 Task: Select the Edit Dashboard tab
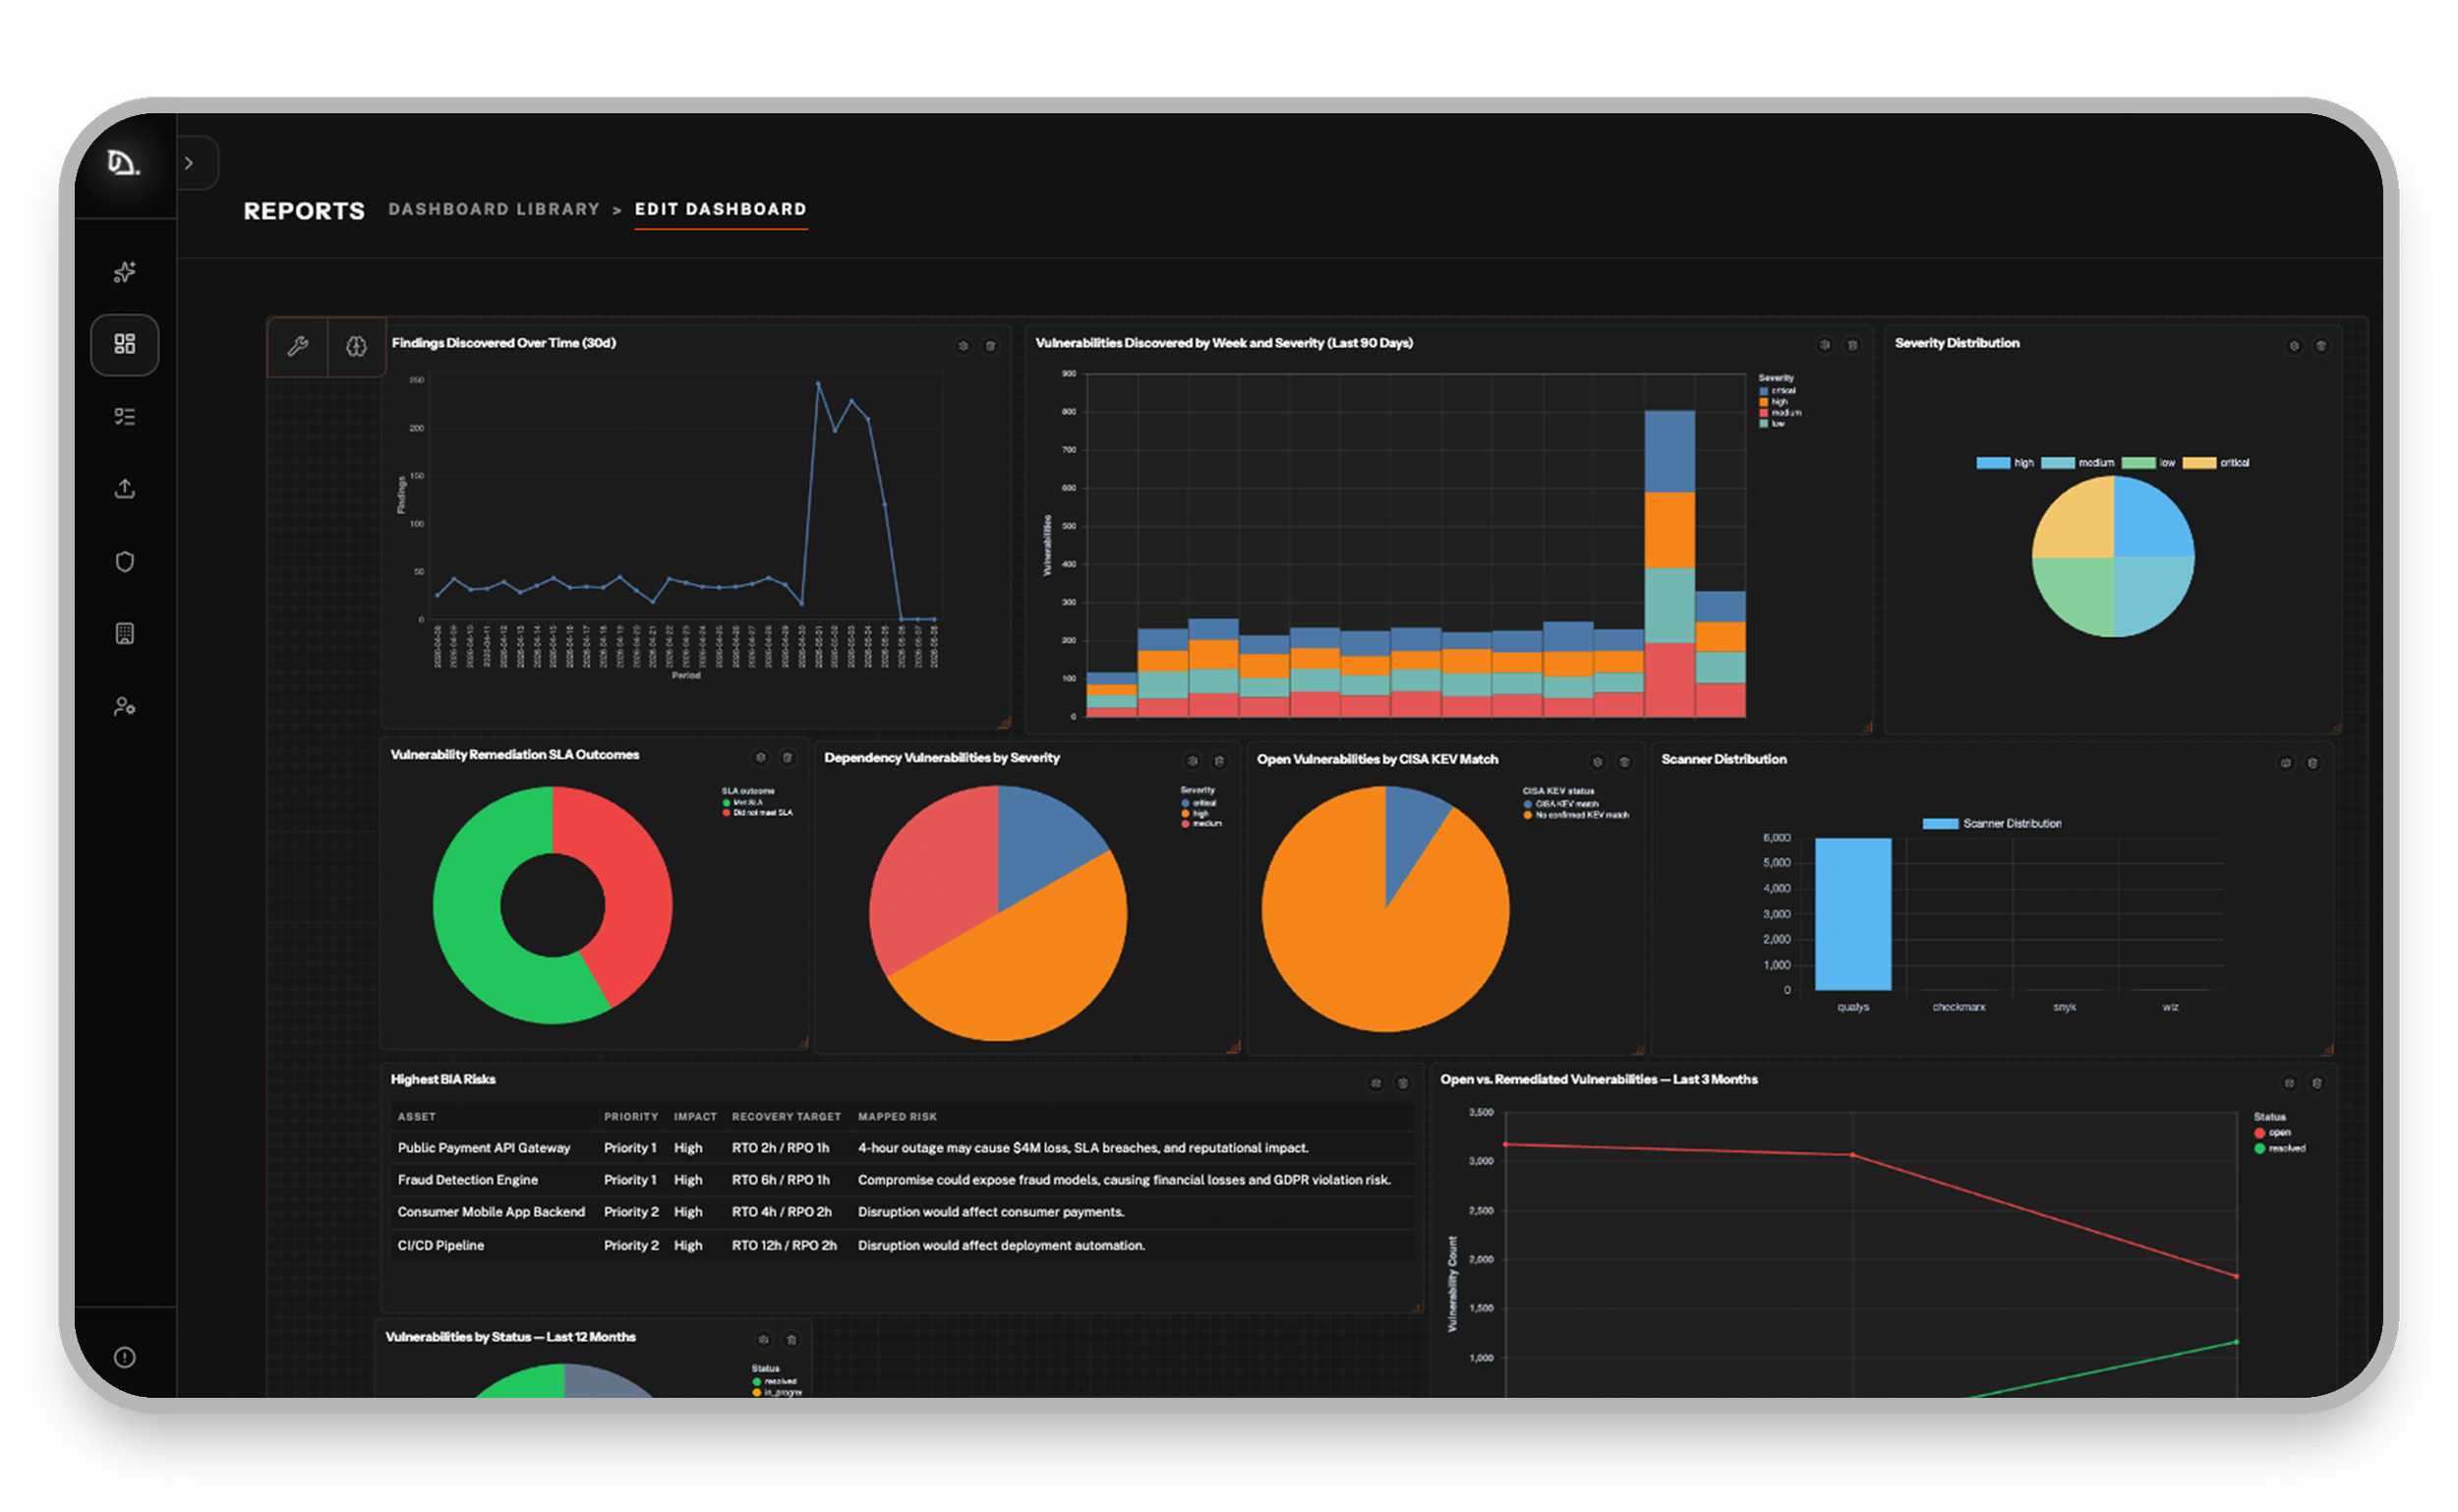(720, 209)
